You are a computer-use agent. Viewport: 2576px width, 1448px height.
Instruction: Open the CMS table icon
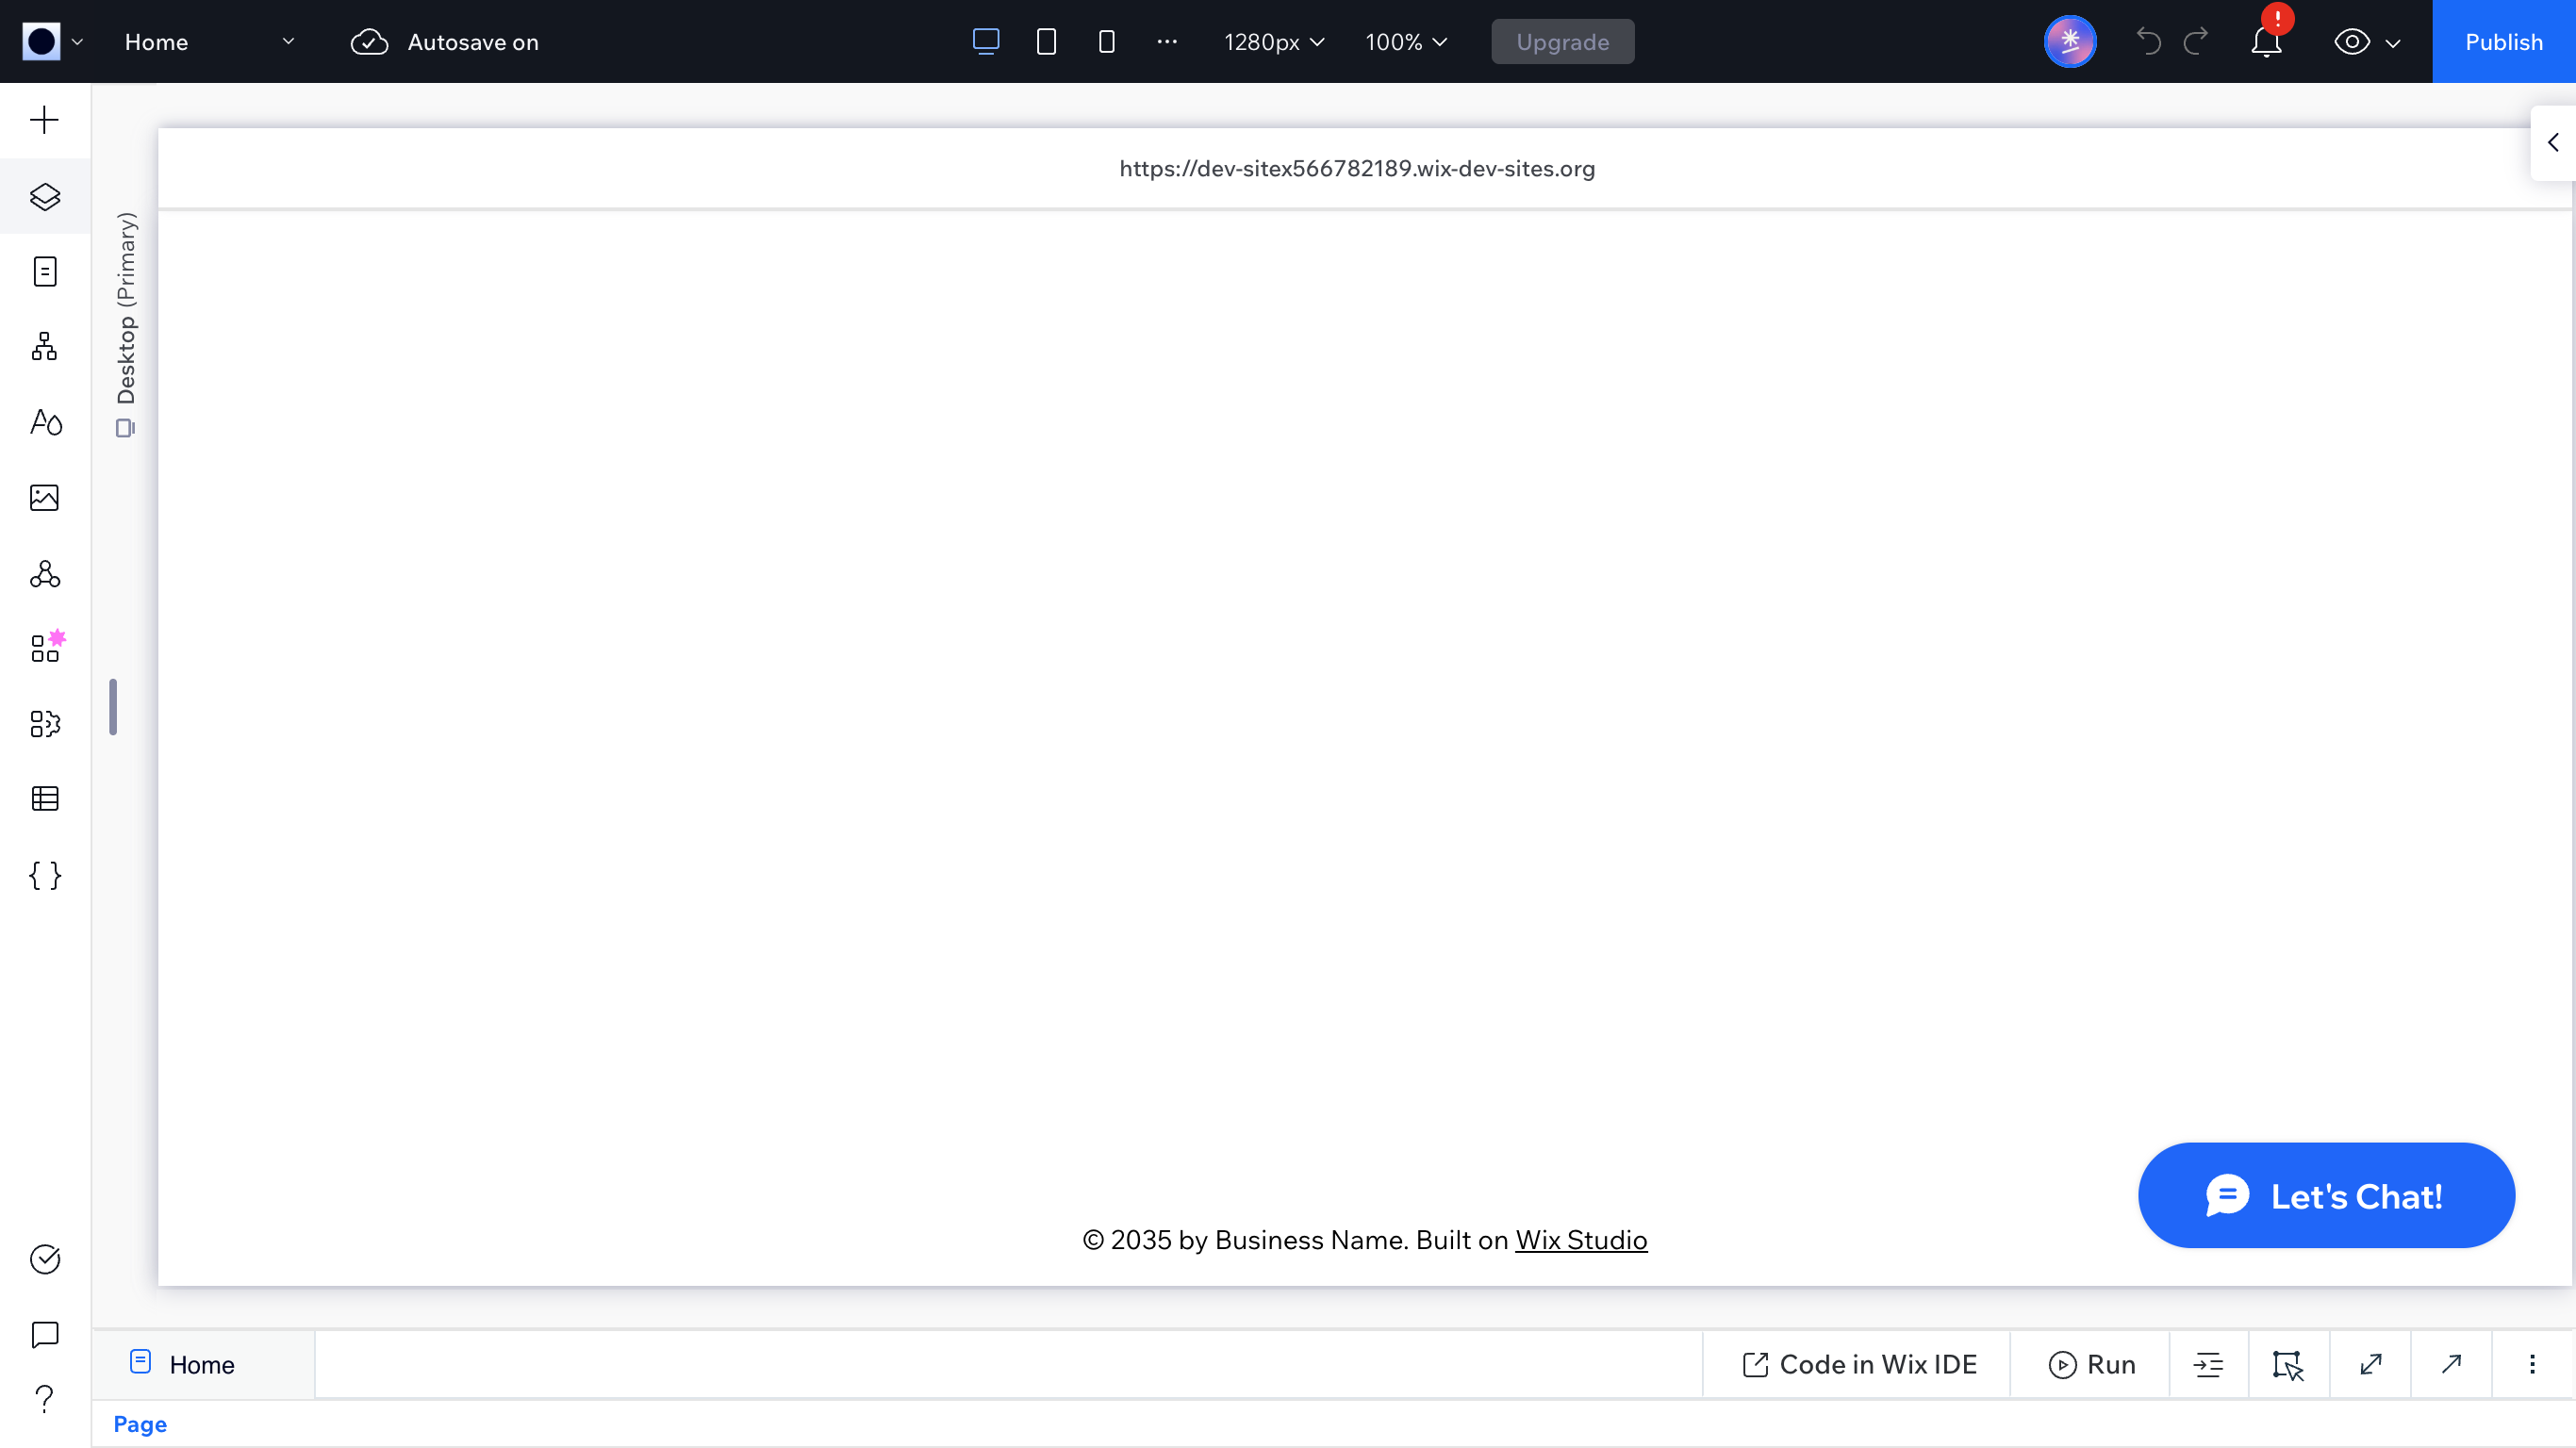[44, 799]
